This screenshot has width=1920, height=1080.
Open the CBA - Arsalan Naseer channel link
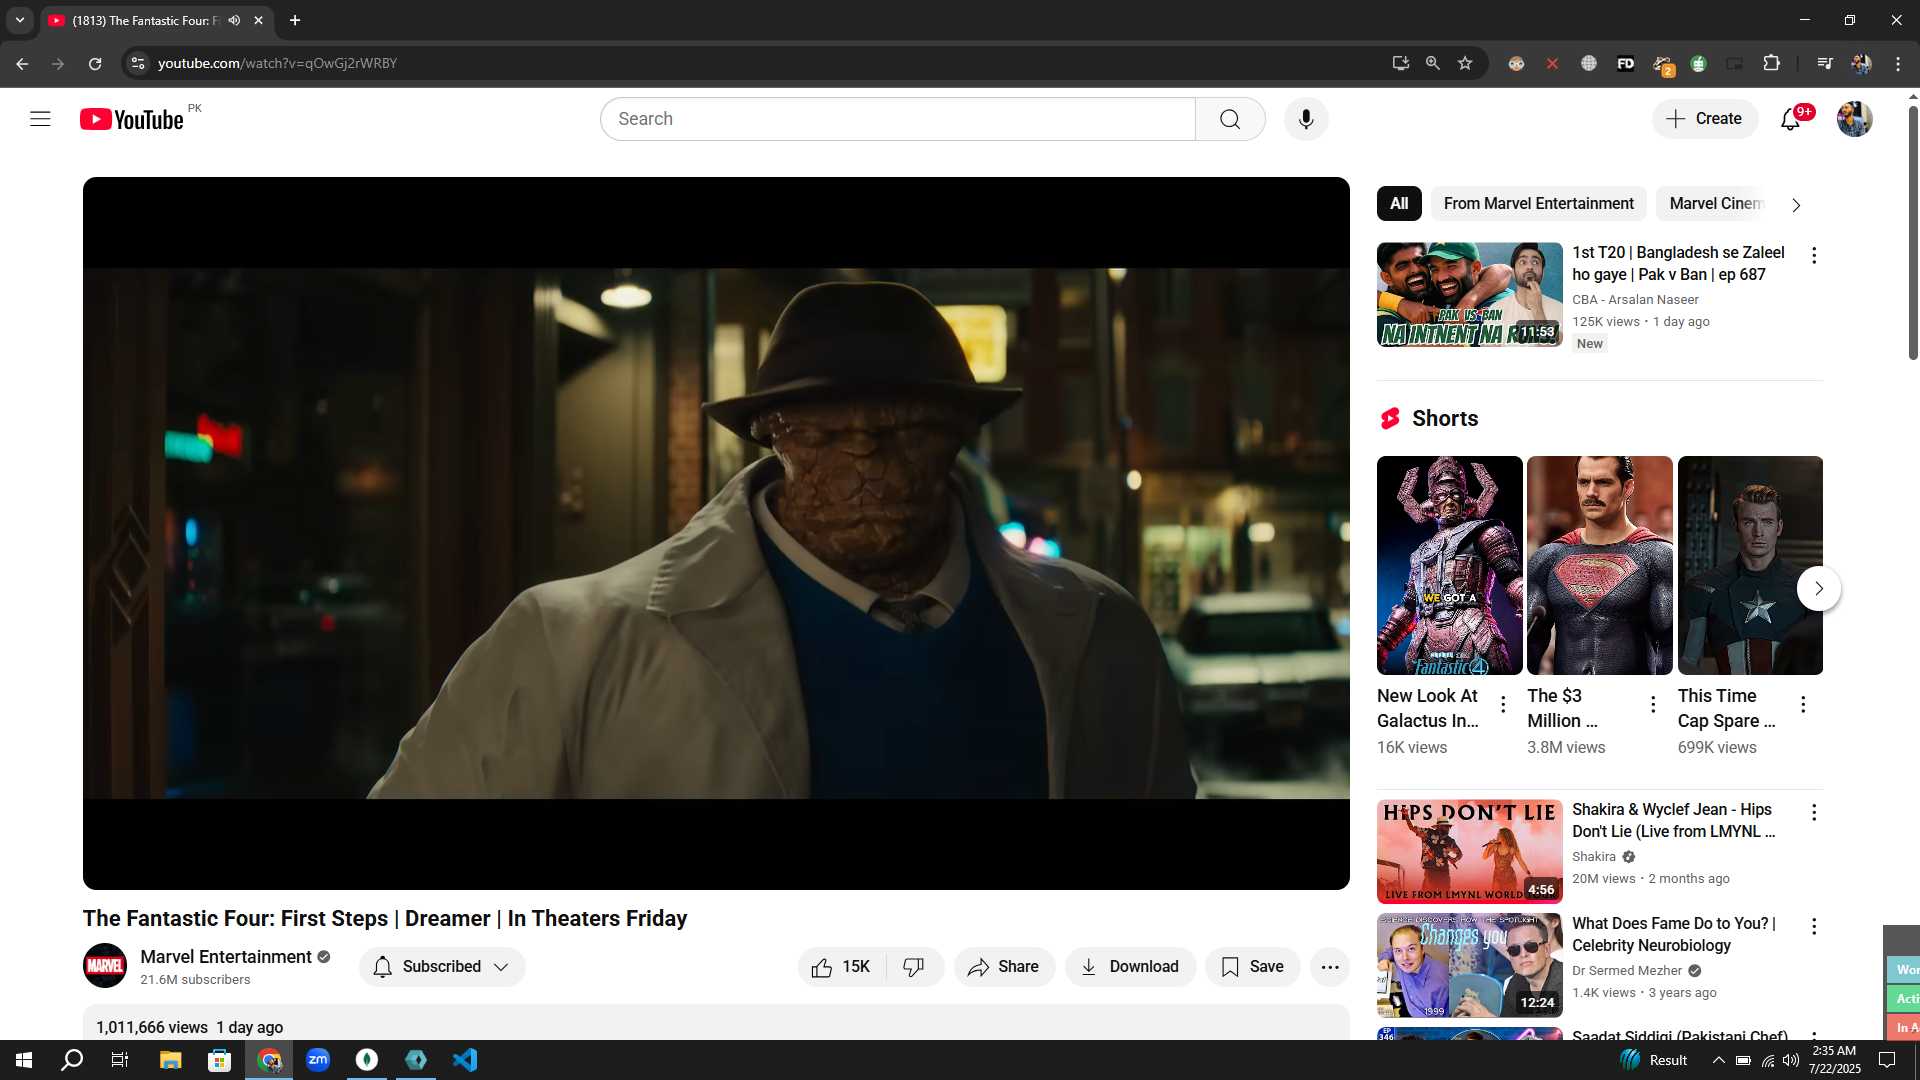coord(1635,299)
